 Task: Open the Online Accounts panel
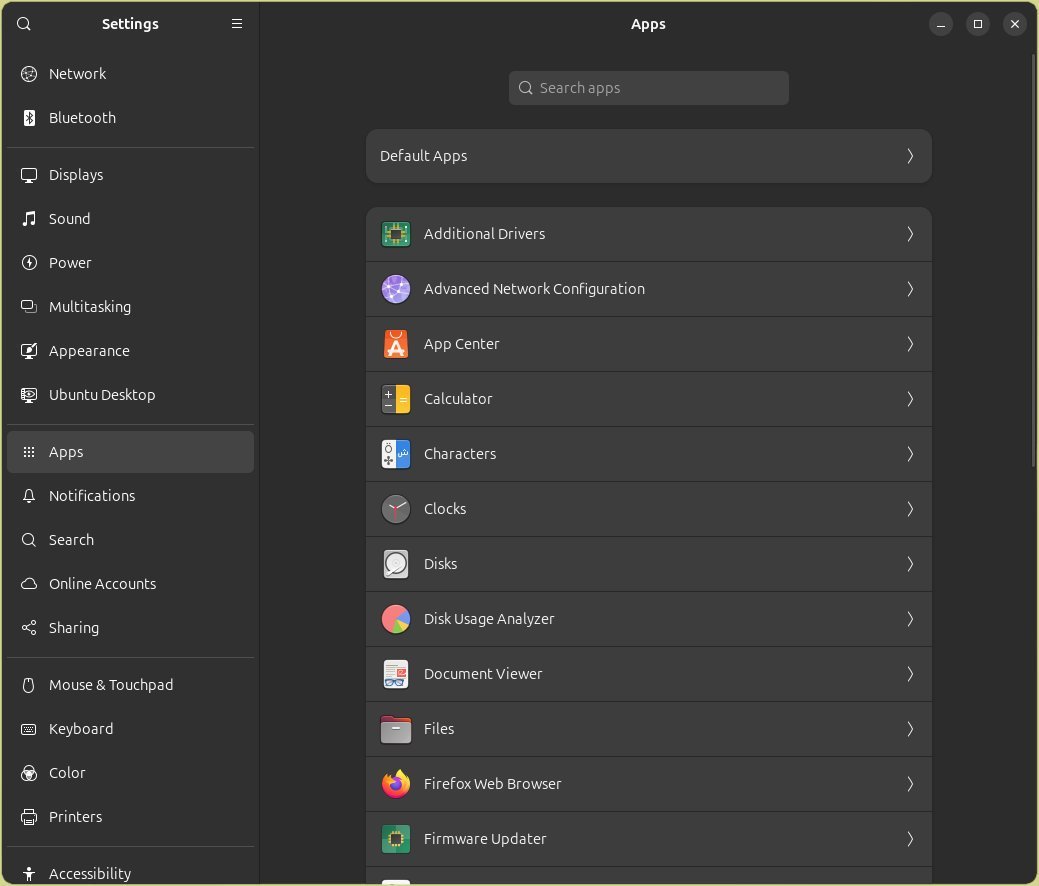pos(102,584)
